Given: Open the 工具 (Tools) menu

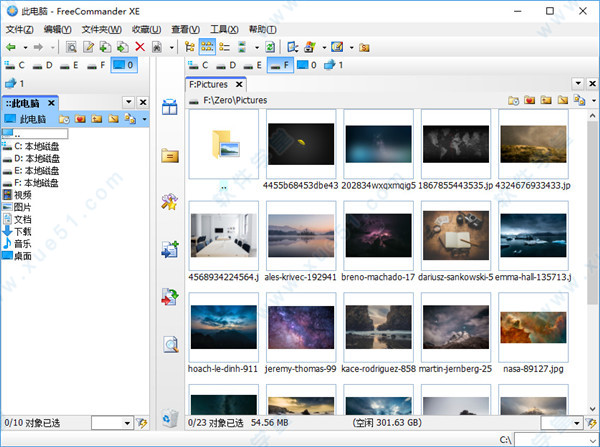Looking at the screenshot, I should (223, 29).
